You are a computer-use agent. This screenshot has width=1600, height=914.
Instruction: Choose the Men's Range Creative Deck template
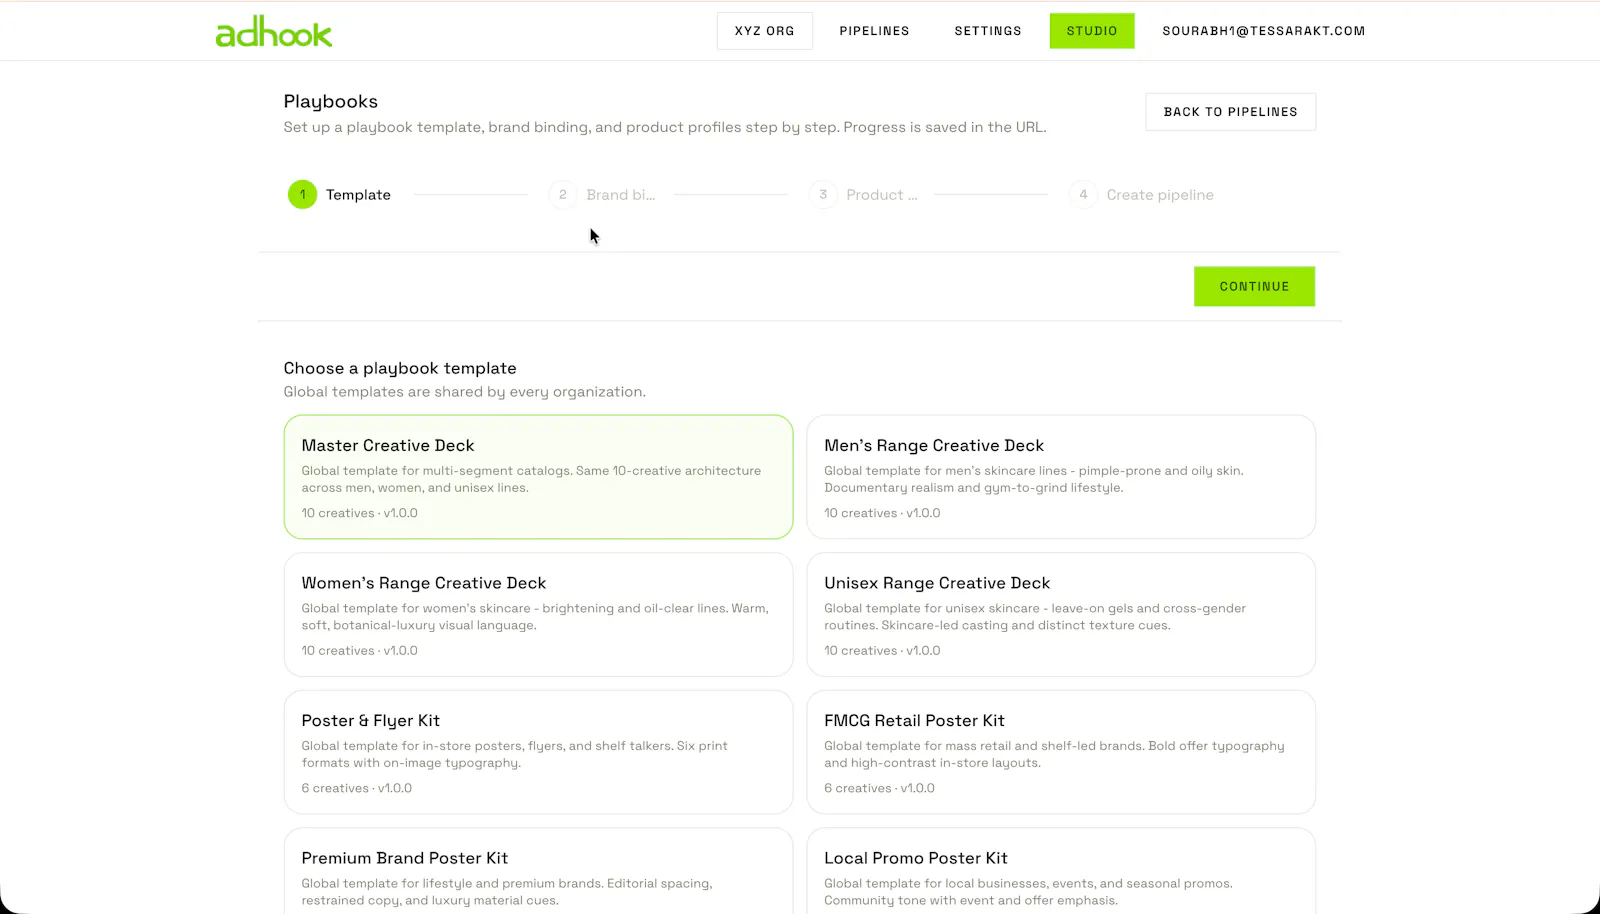click(x=1061, y=477)
